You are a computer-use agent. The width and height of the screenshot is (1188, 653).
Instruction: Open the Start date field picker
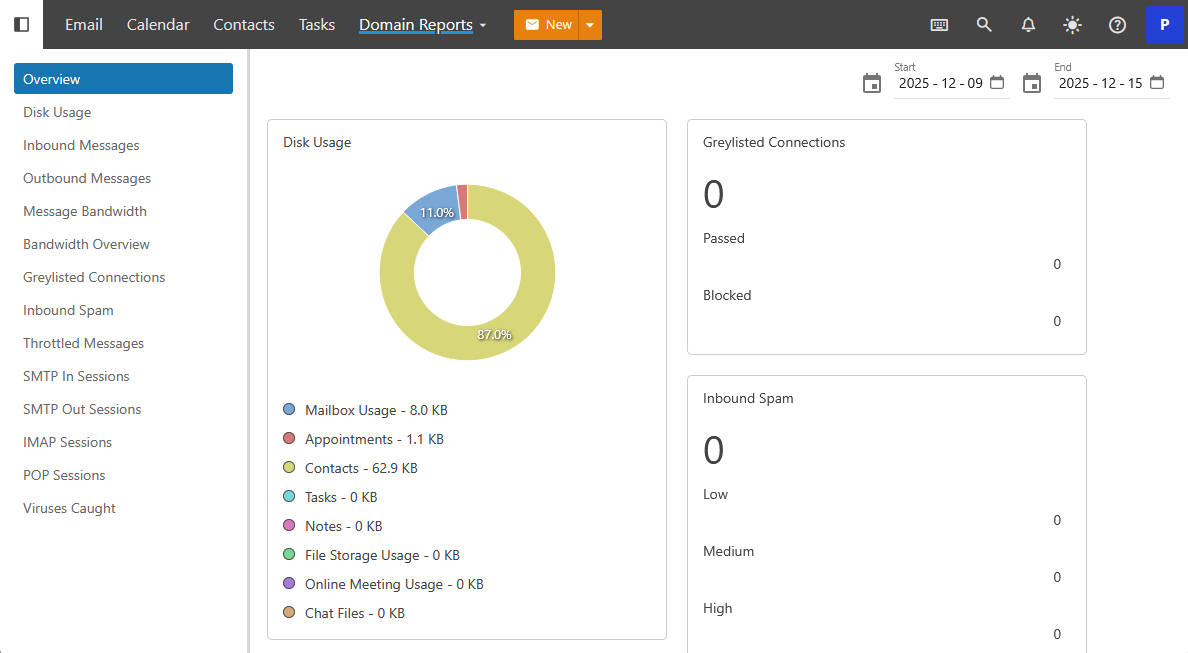(997, 83)
